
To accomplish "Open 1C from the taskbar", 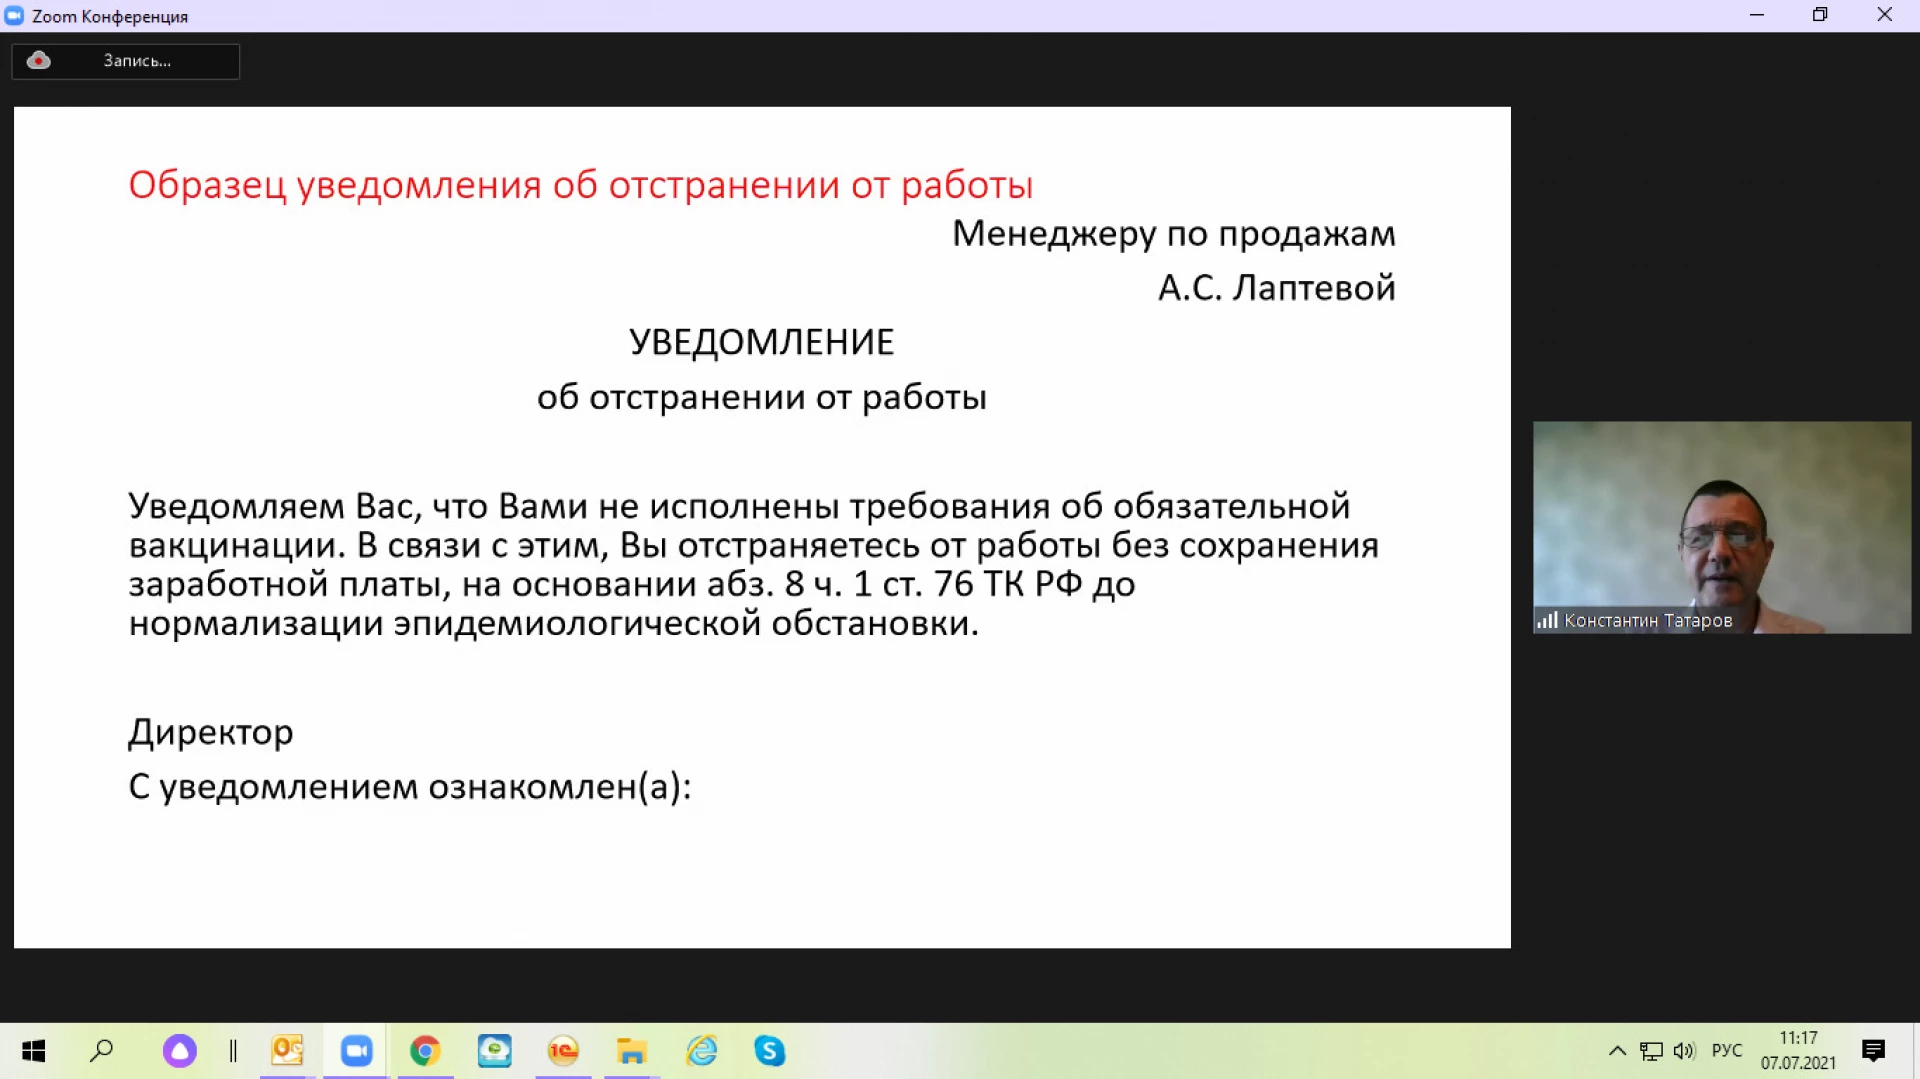I will coord(563,1051).
